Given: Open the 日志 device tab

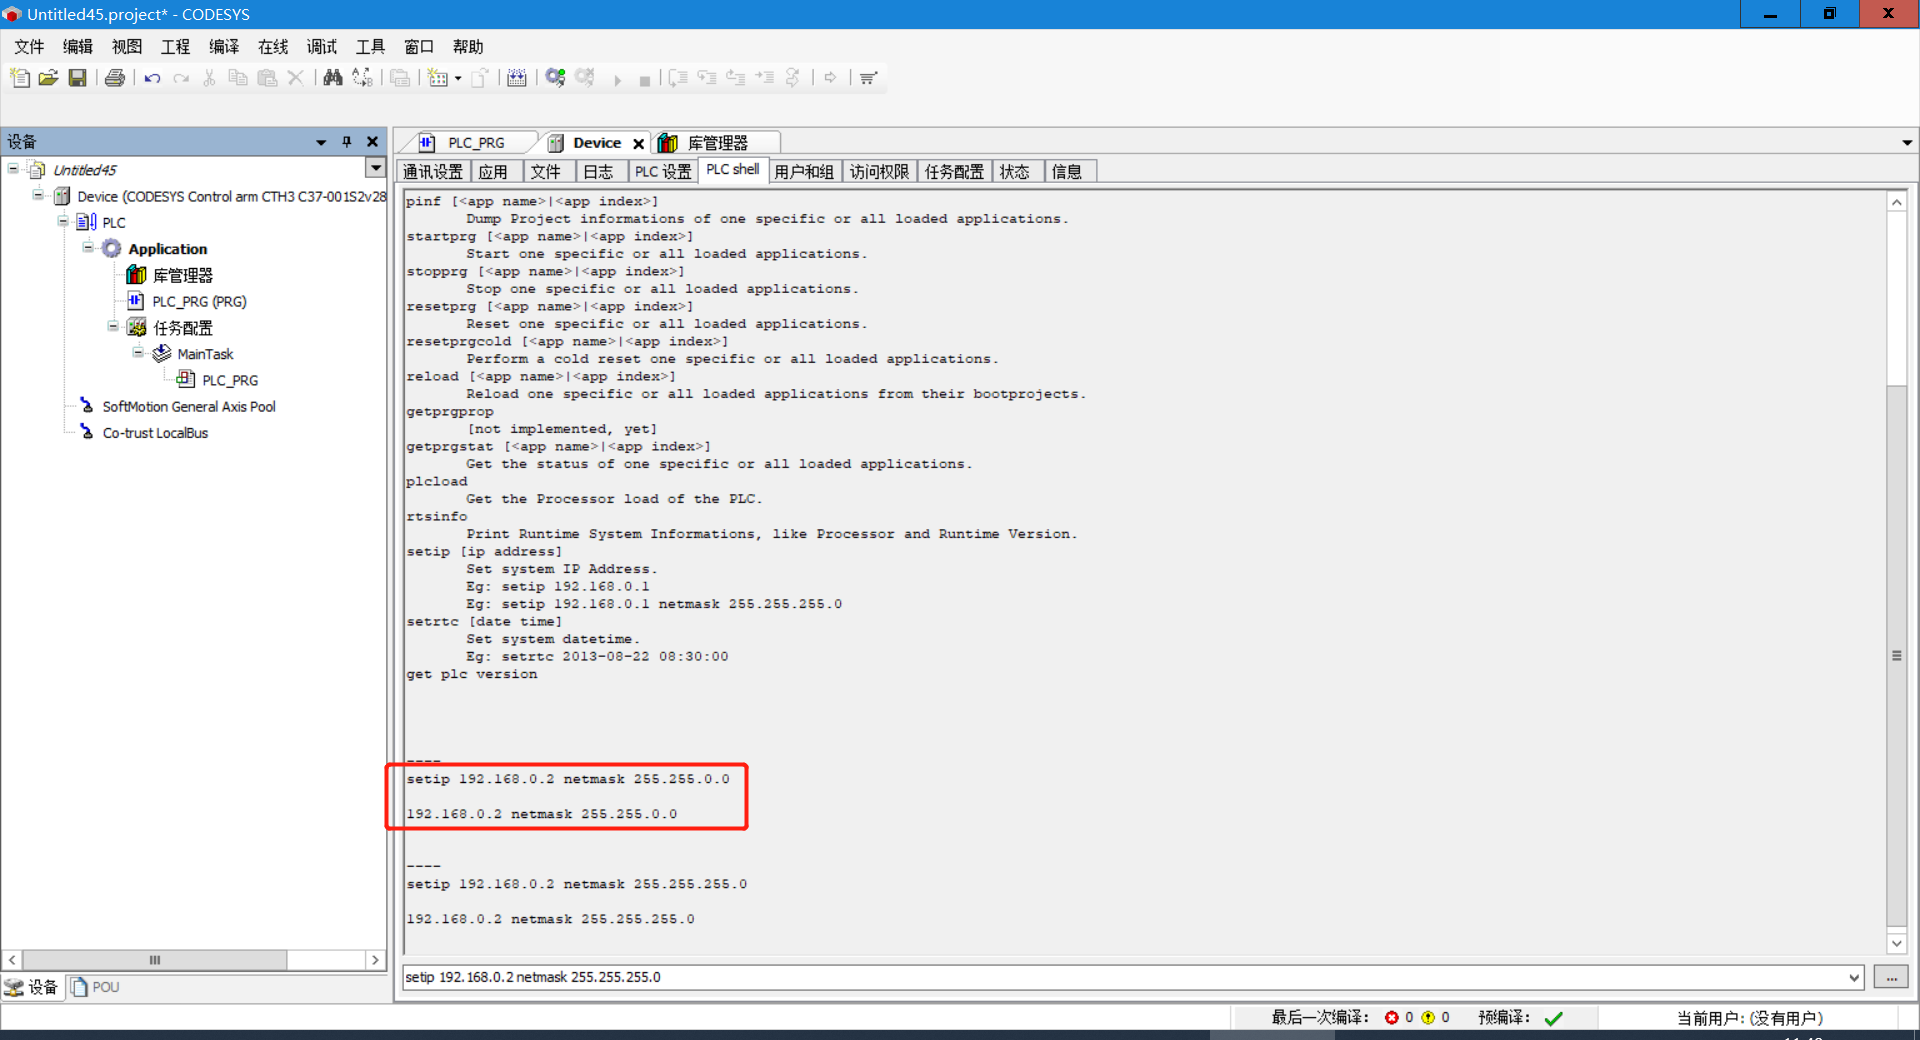Looking at the screenshot, I should [x=598, y=172].
